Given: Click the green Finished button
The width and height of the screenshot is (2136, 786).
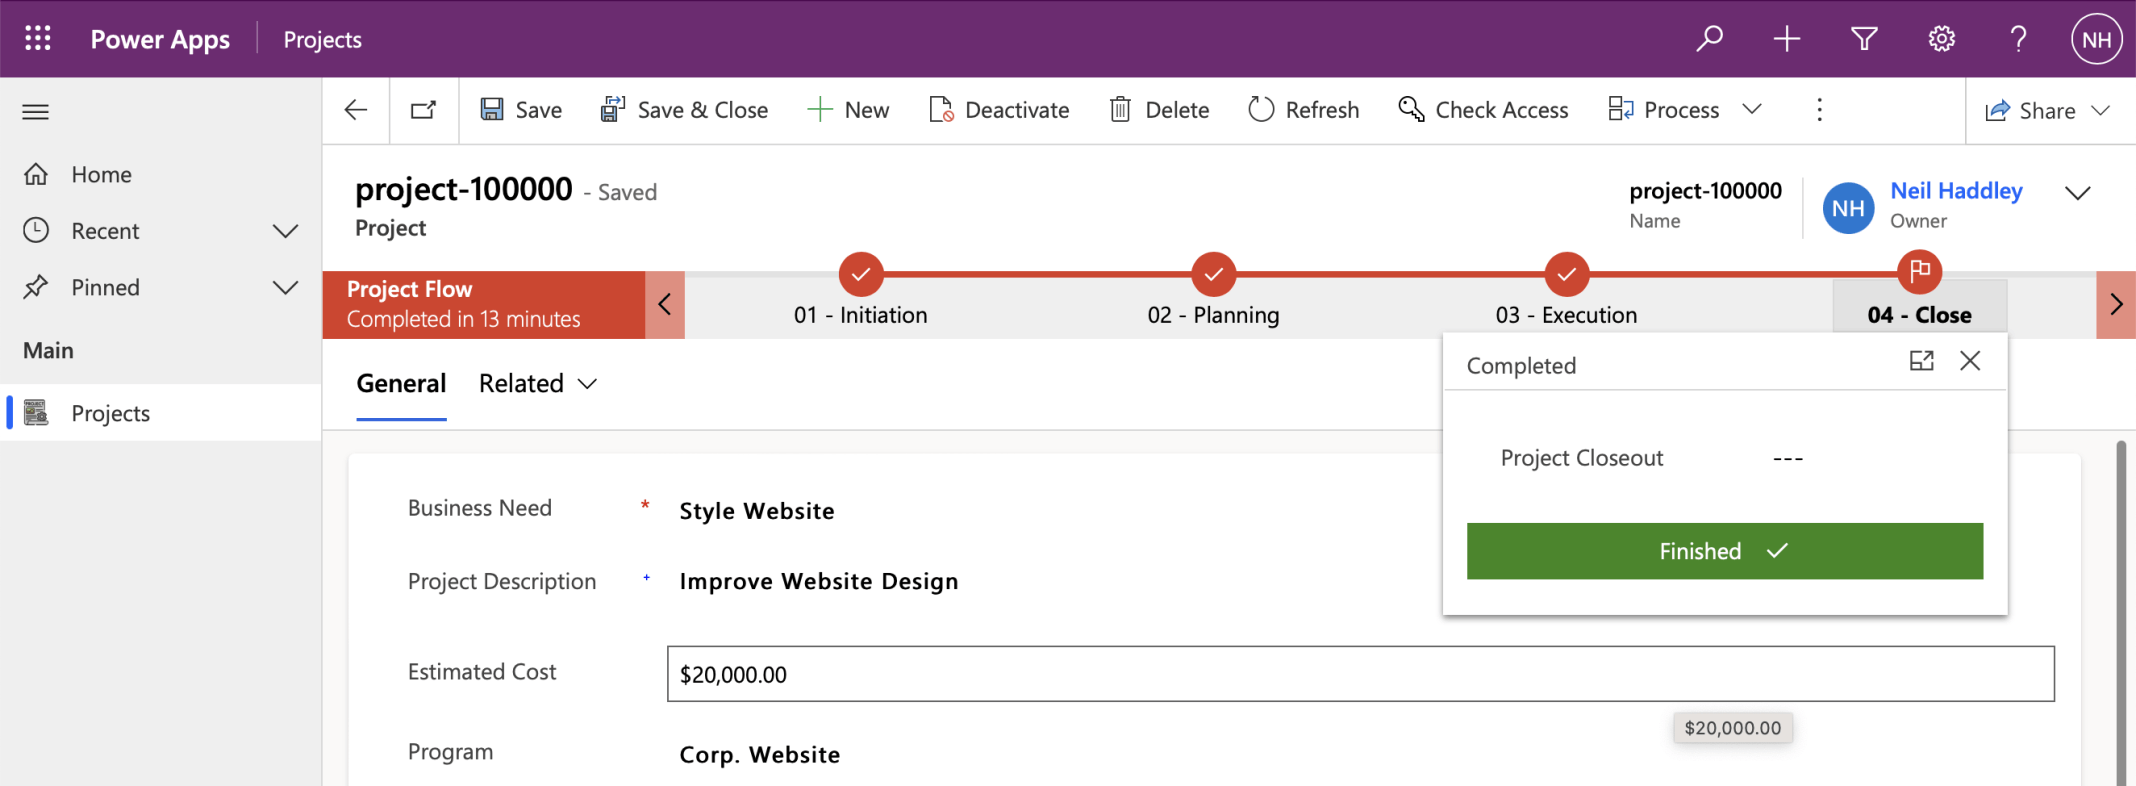Looking at the screenshot, I should click(1724, 551).
